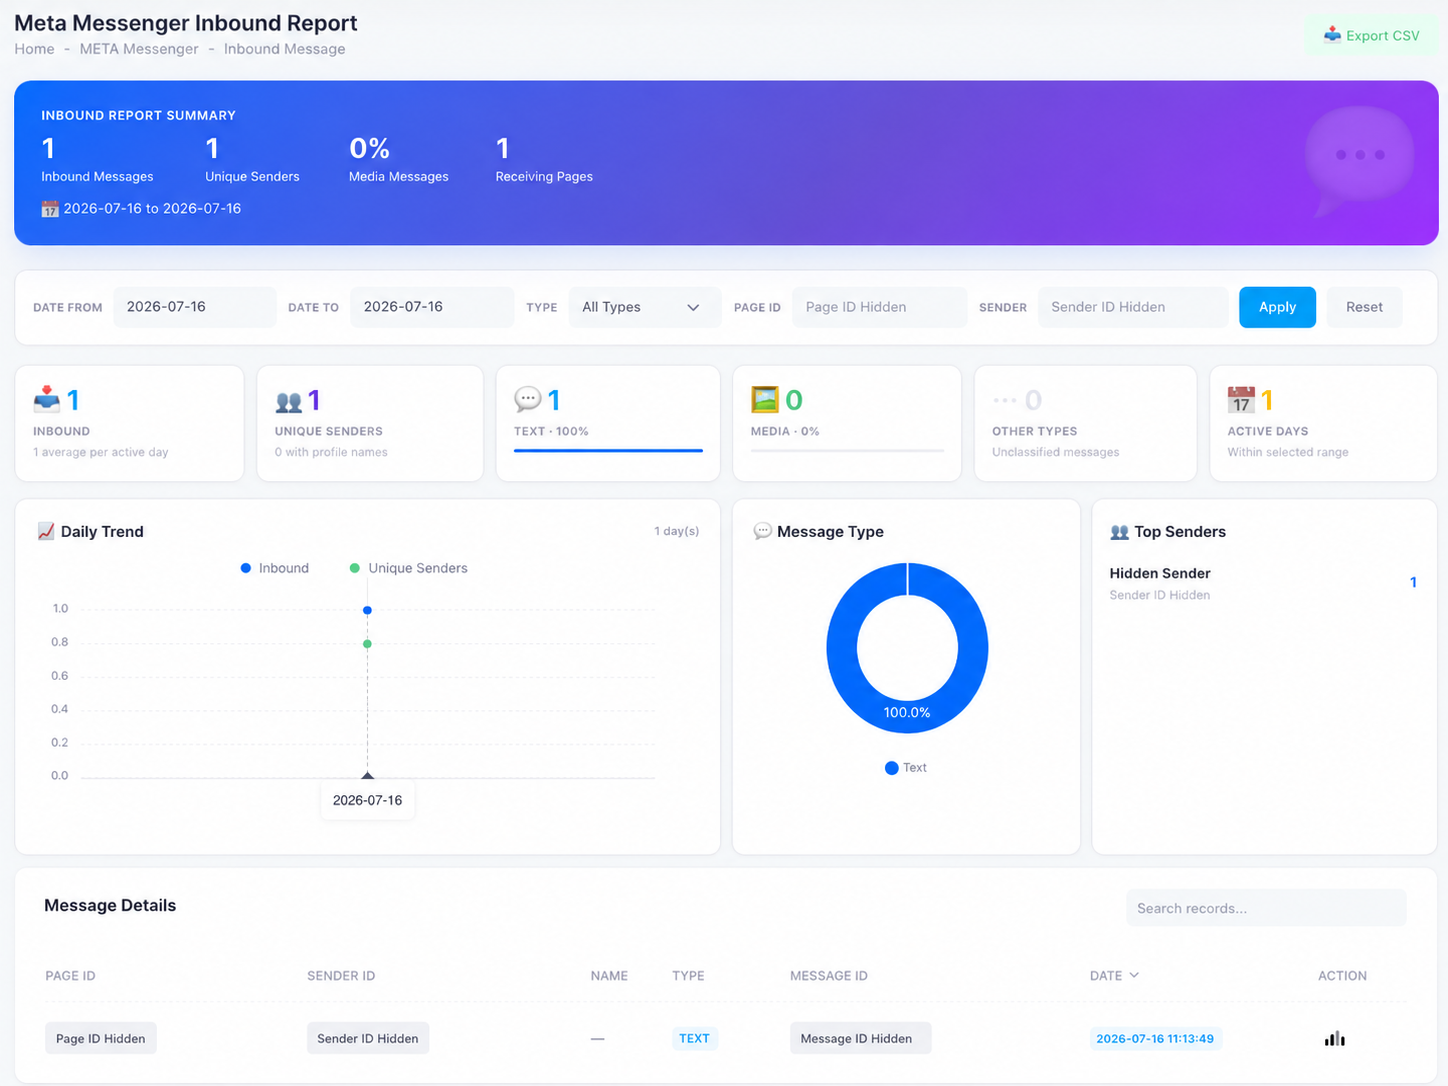Click the speech bubble icon next to Message Type
The height and width of the screenshot is (1086, 1448).
[x=762, y=531]
